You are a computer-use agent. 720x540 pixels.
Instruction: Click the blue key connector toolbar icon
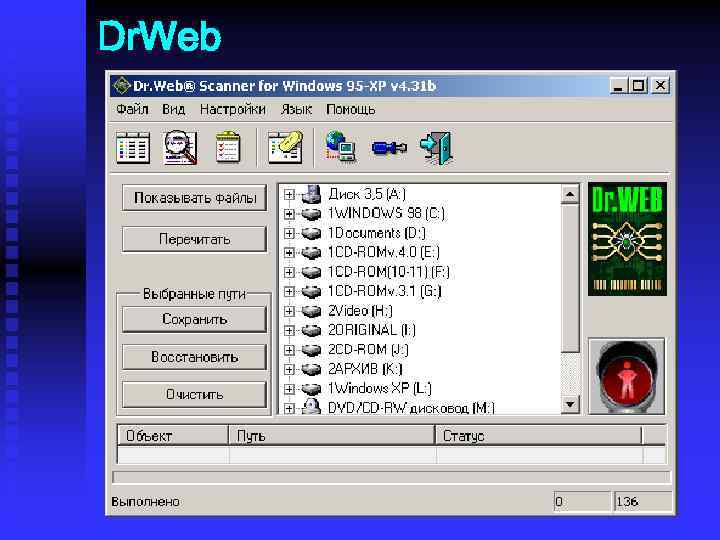click(x=389, y=147)
